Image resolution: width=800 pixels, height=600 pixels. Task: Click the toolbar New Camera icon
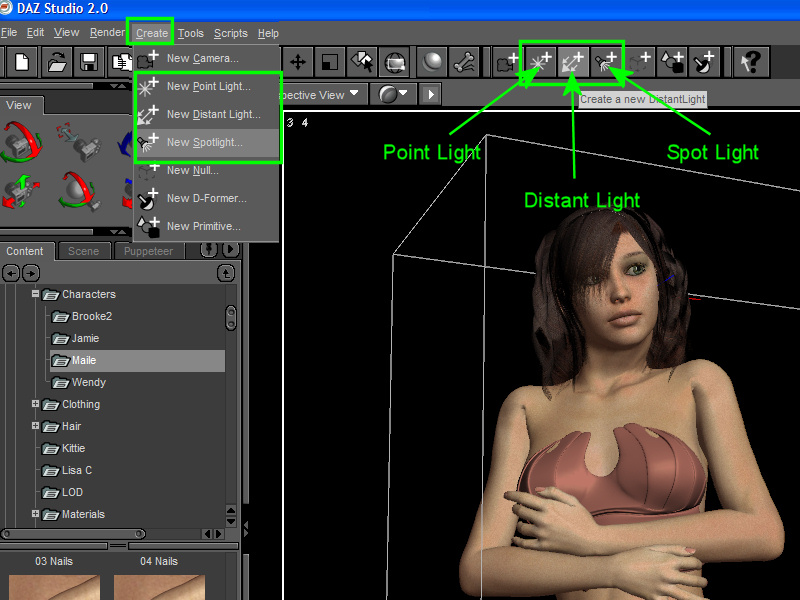pos(507,63)
